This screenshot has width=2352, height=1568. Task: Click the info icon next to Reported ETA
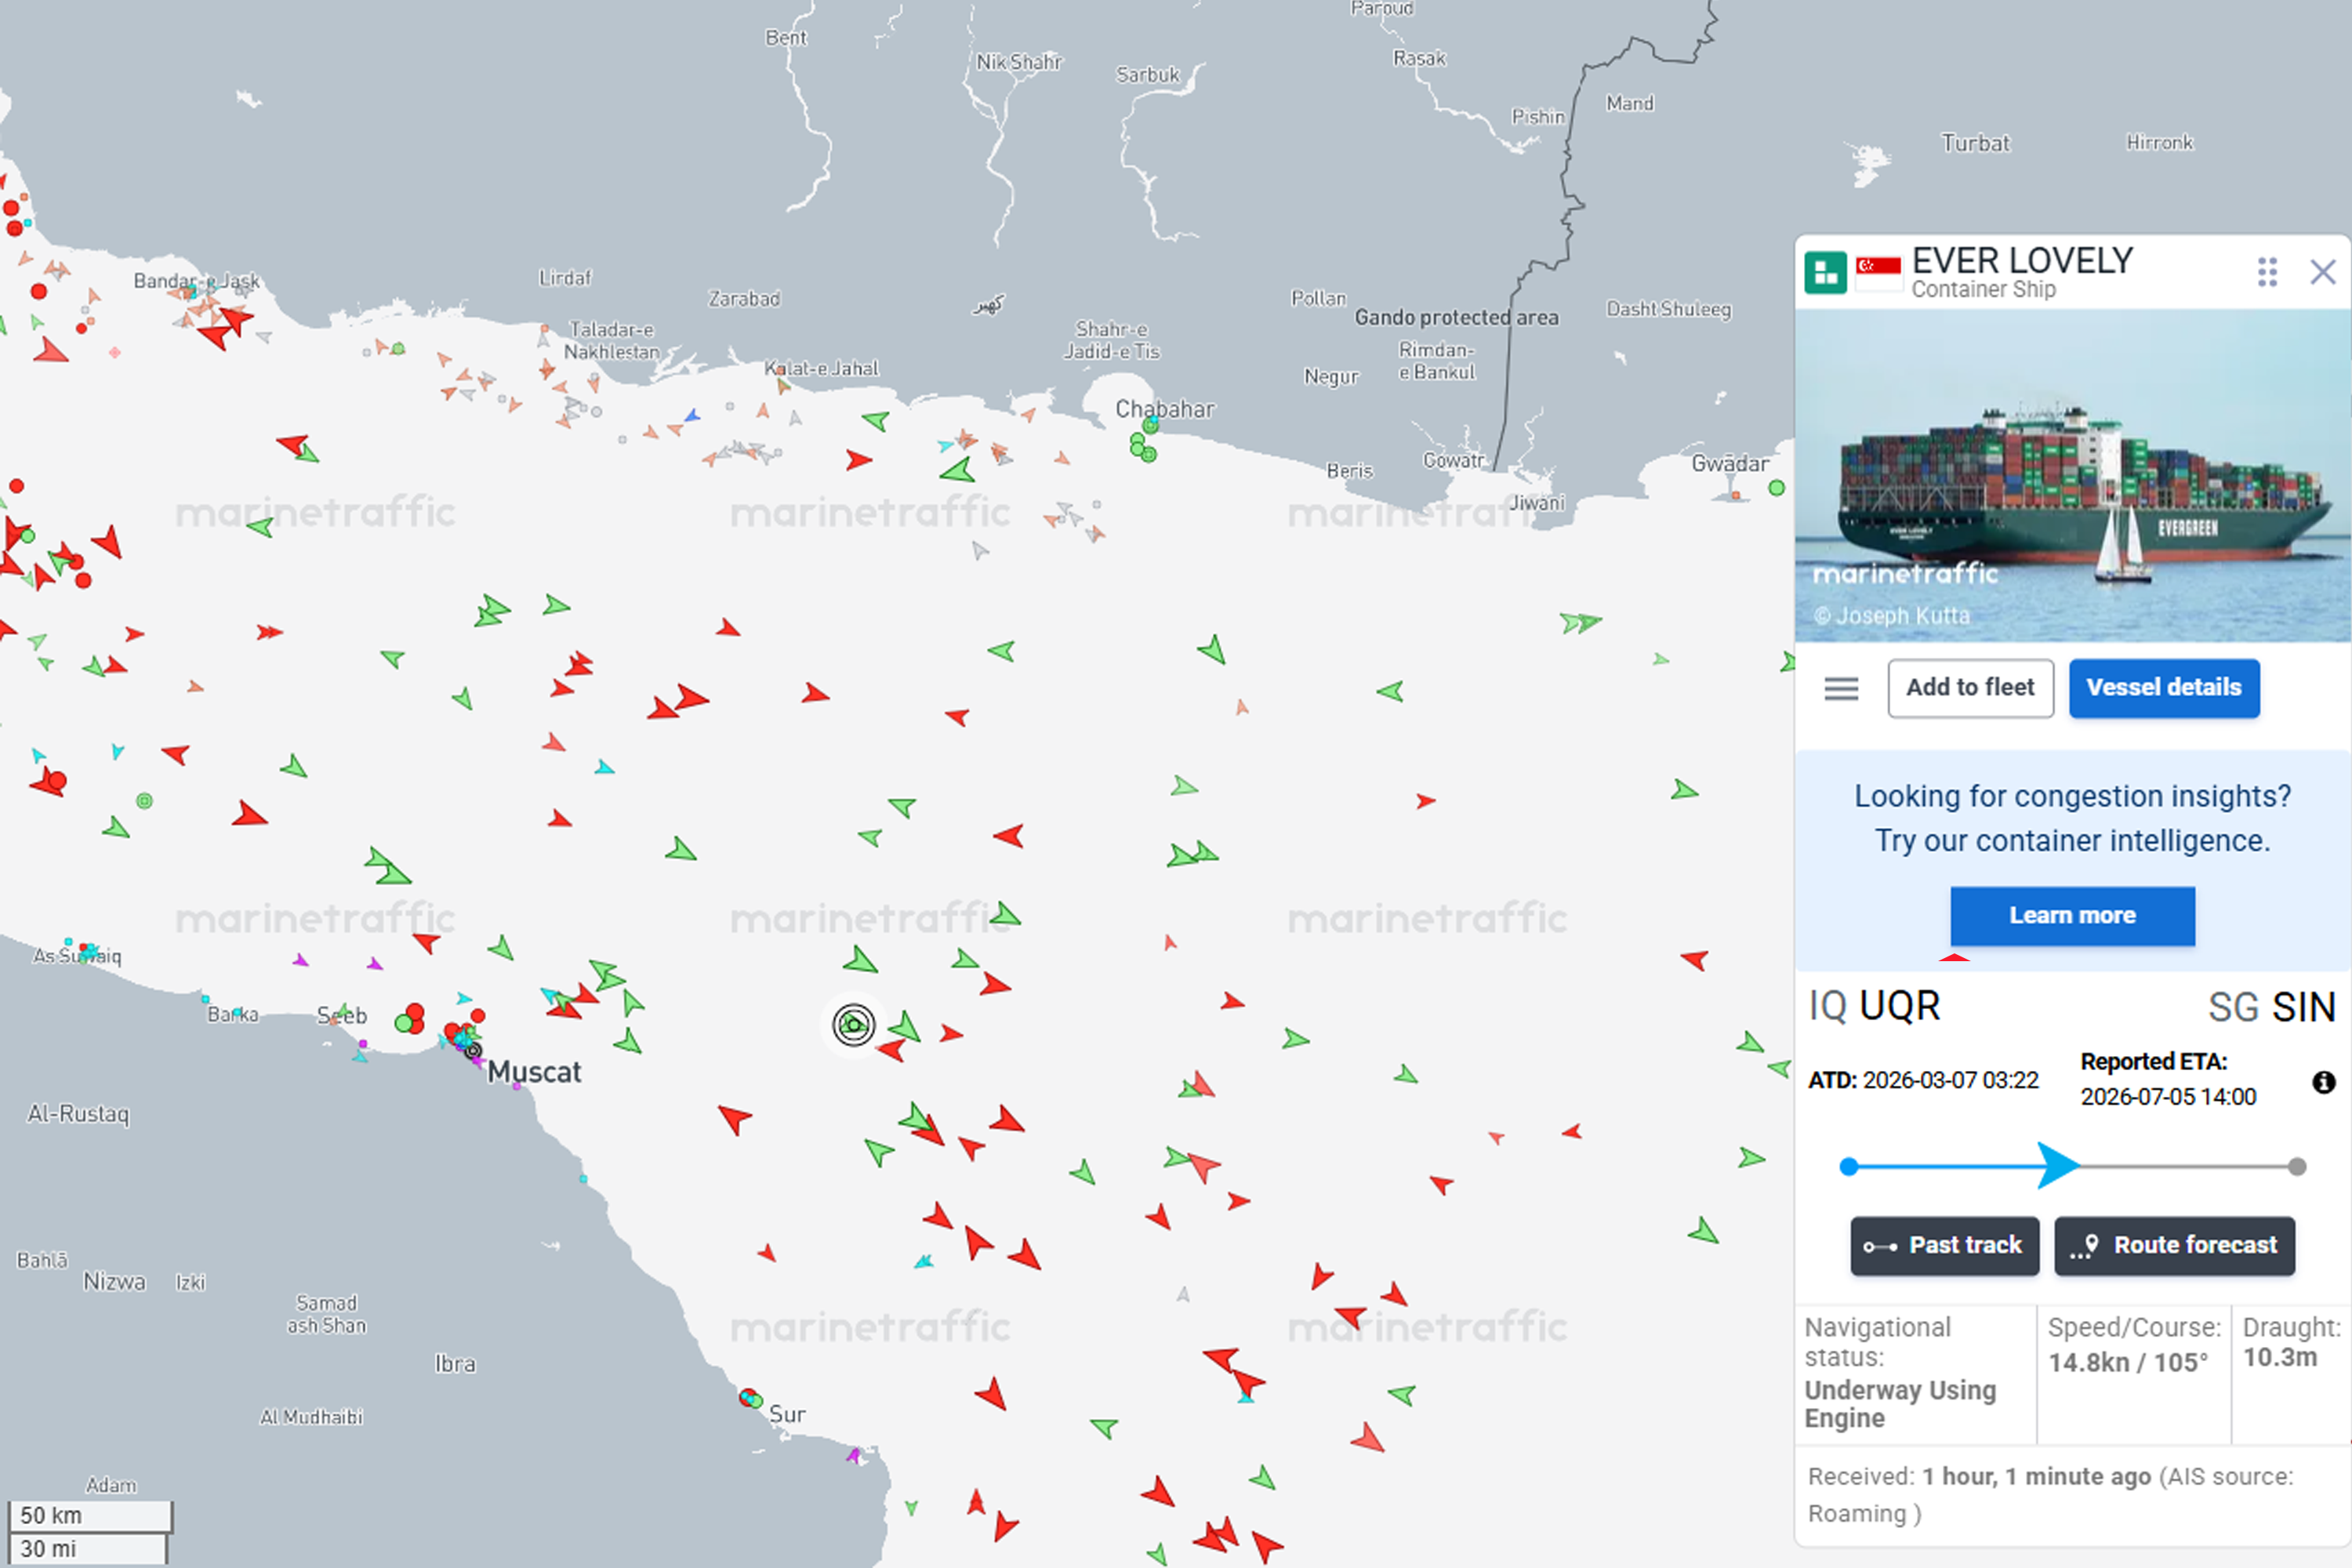2324,1082
